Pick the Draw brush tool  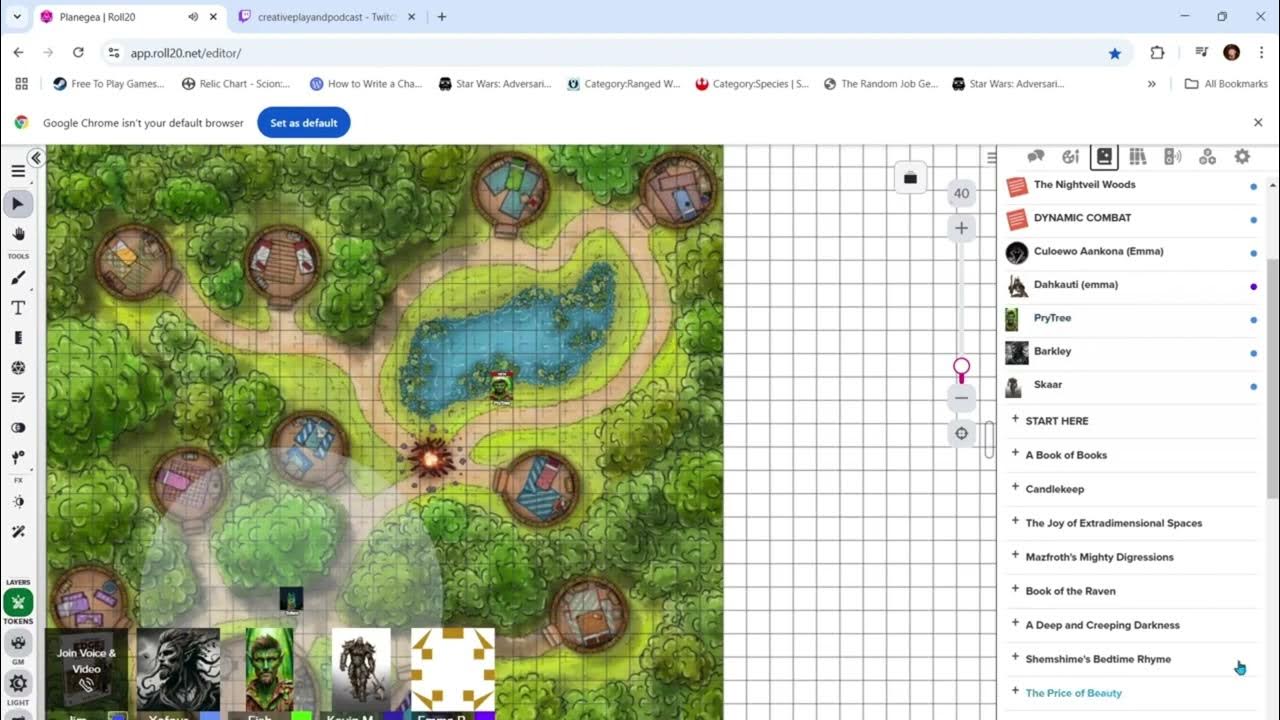pyautogui.click(x=18, y=279)
